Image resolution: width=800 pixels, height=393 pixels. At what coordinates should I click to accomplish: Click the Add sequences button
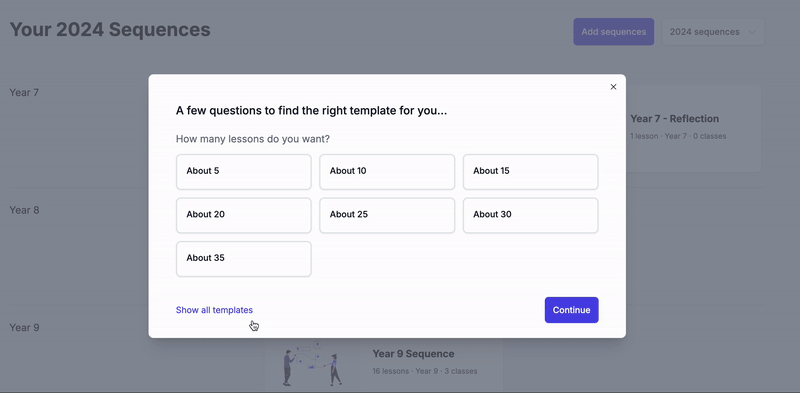pyautogui.click(x=614, y=32)
